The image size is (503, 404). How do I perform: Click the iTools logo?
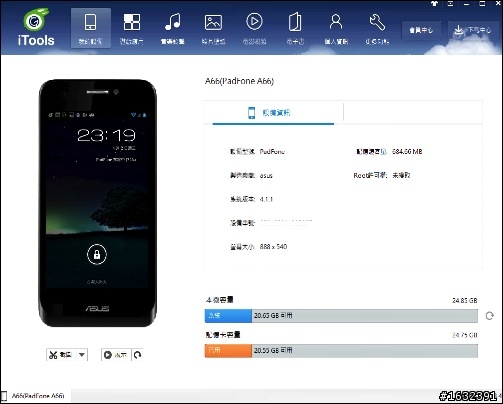tap(36, 28)
